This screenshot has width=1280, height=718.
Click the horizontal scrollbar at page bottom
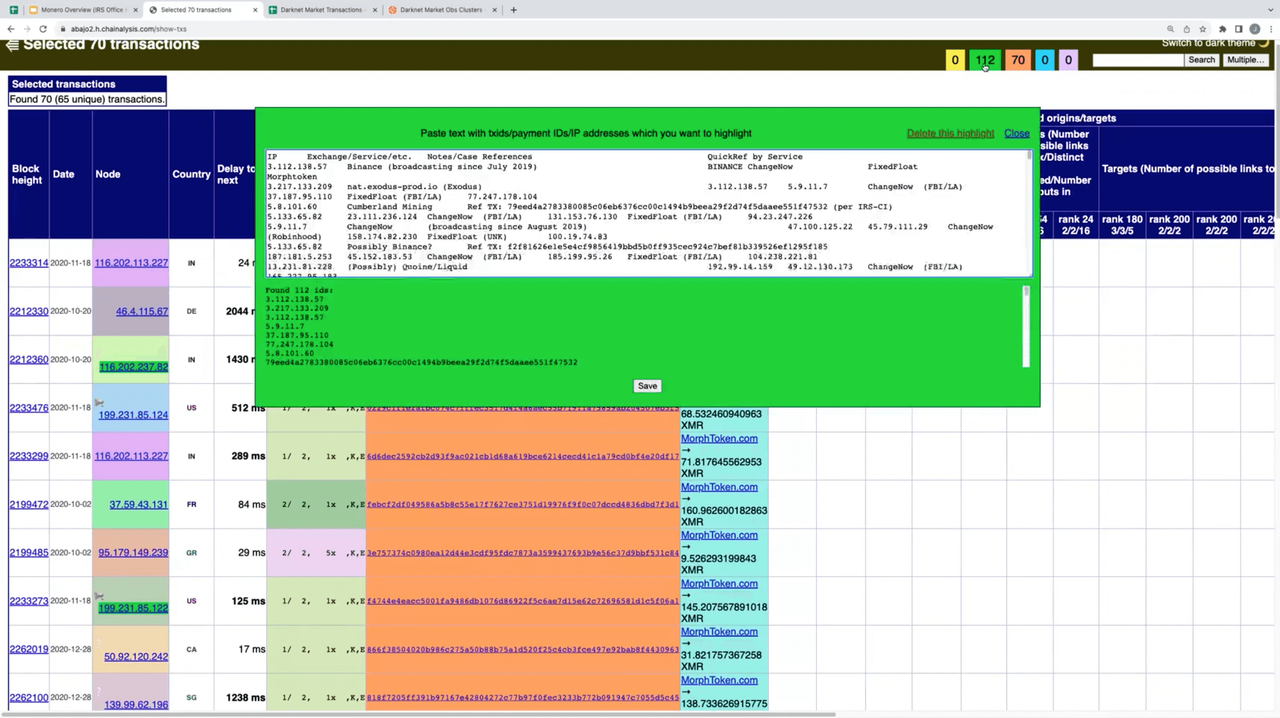coord(420,714)
